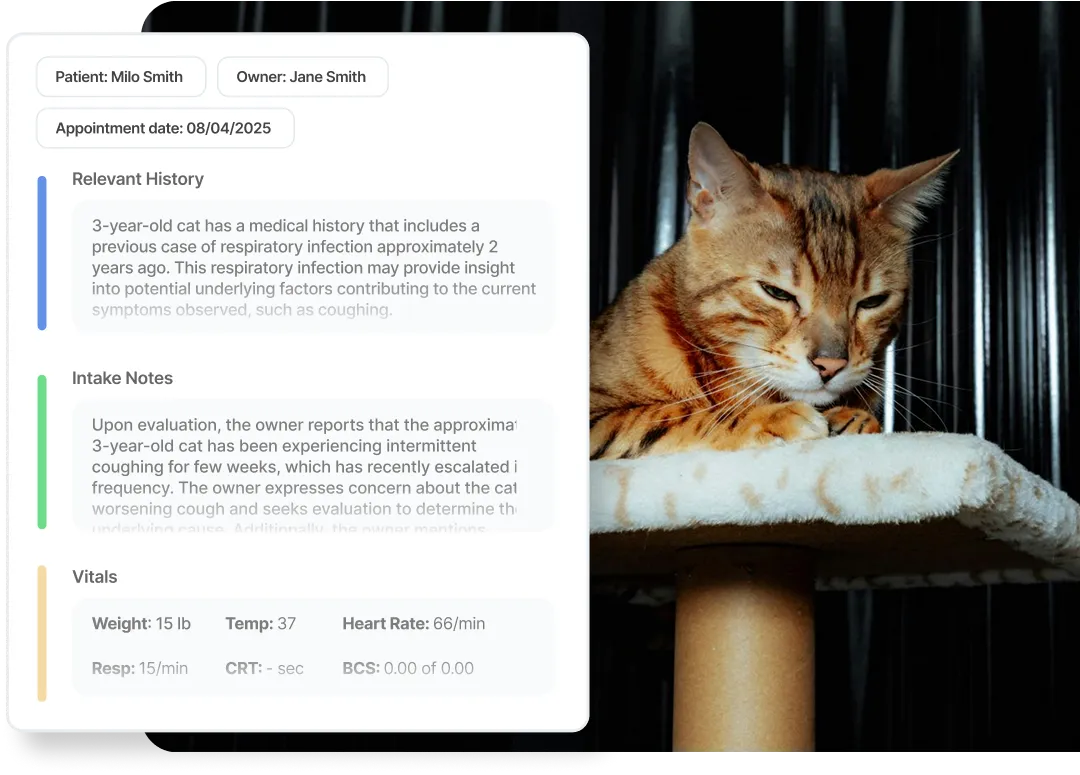
Task: Open the Appointment date 08/04/2025 field
Action: 165,129
